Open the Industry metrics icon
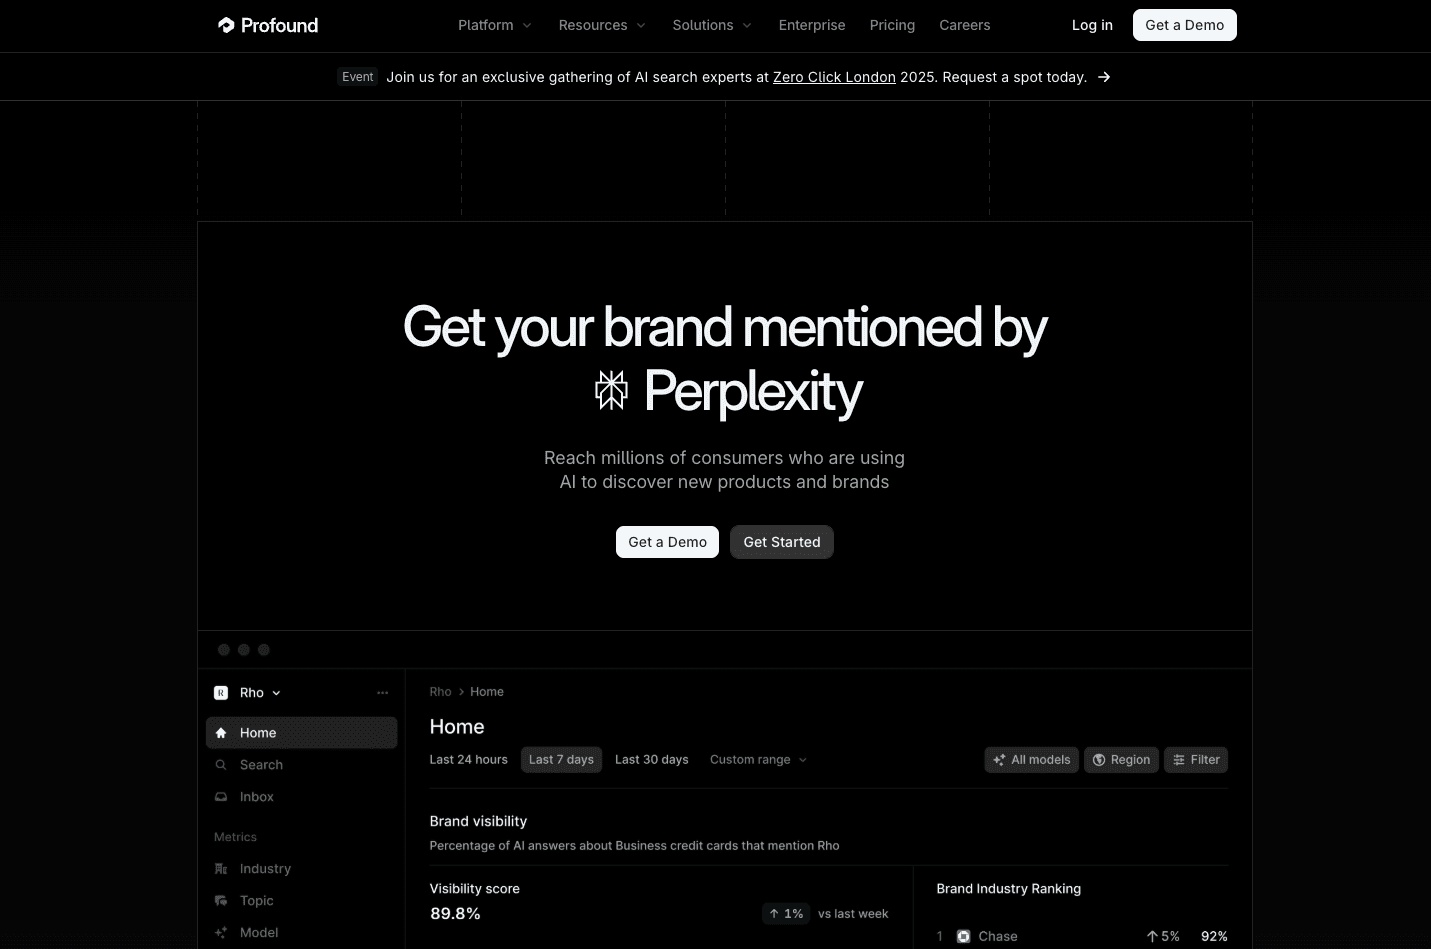1431x949 pixels. click(x=221, y=869)
